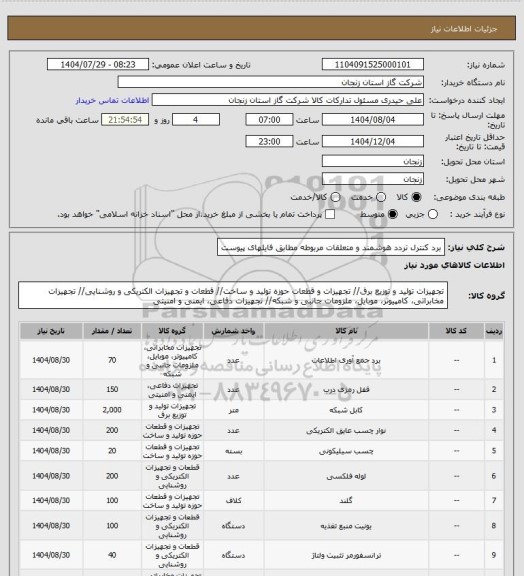Click item name قفل رمزی درب
Viewport: 524px width, 576px height.
(x=346, y=389)
